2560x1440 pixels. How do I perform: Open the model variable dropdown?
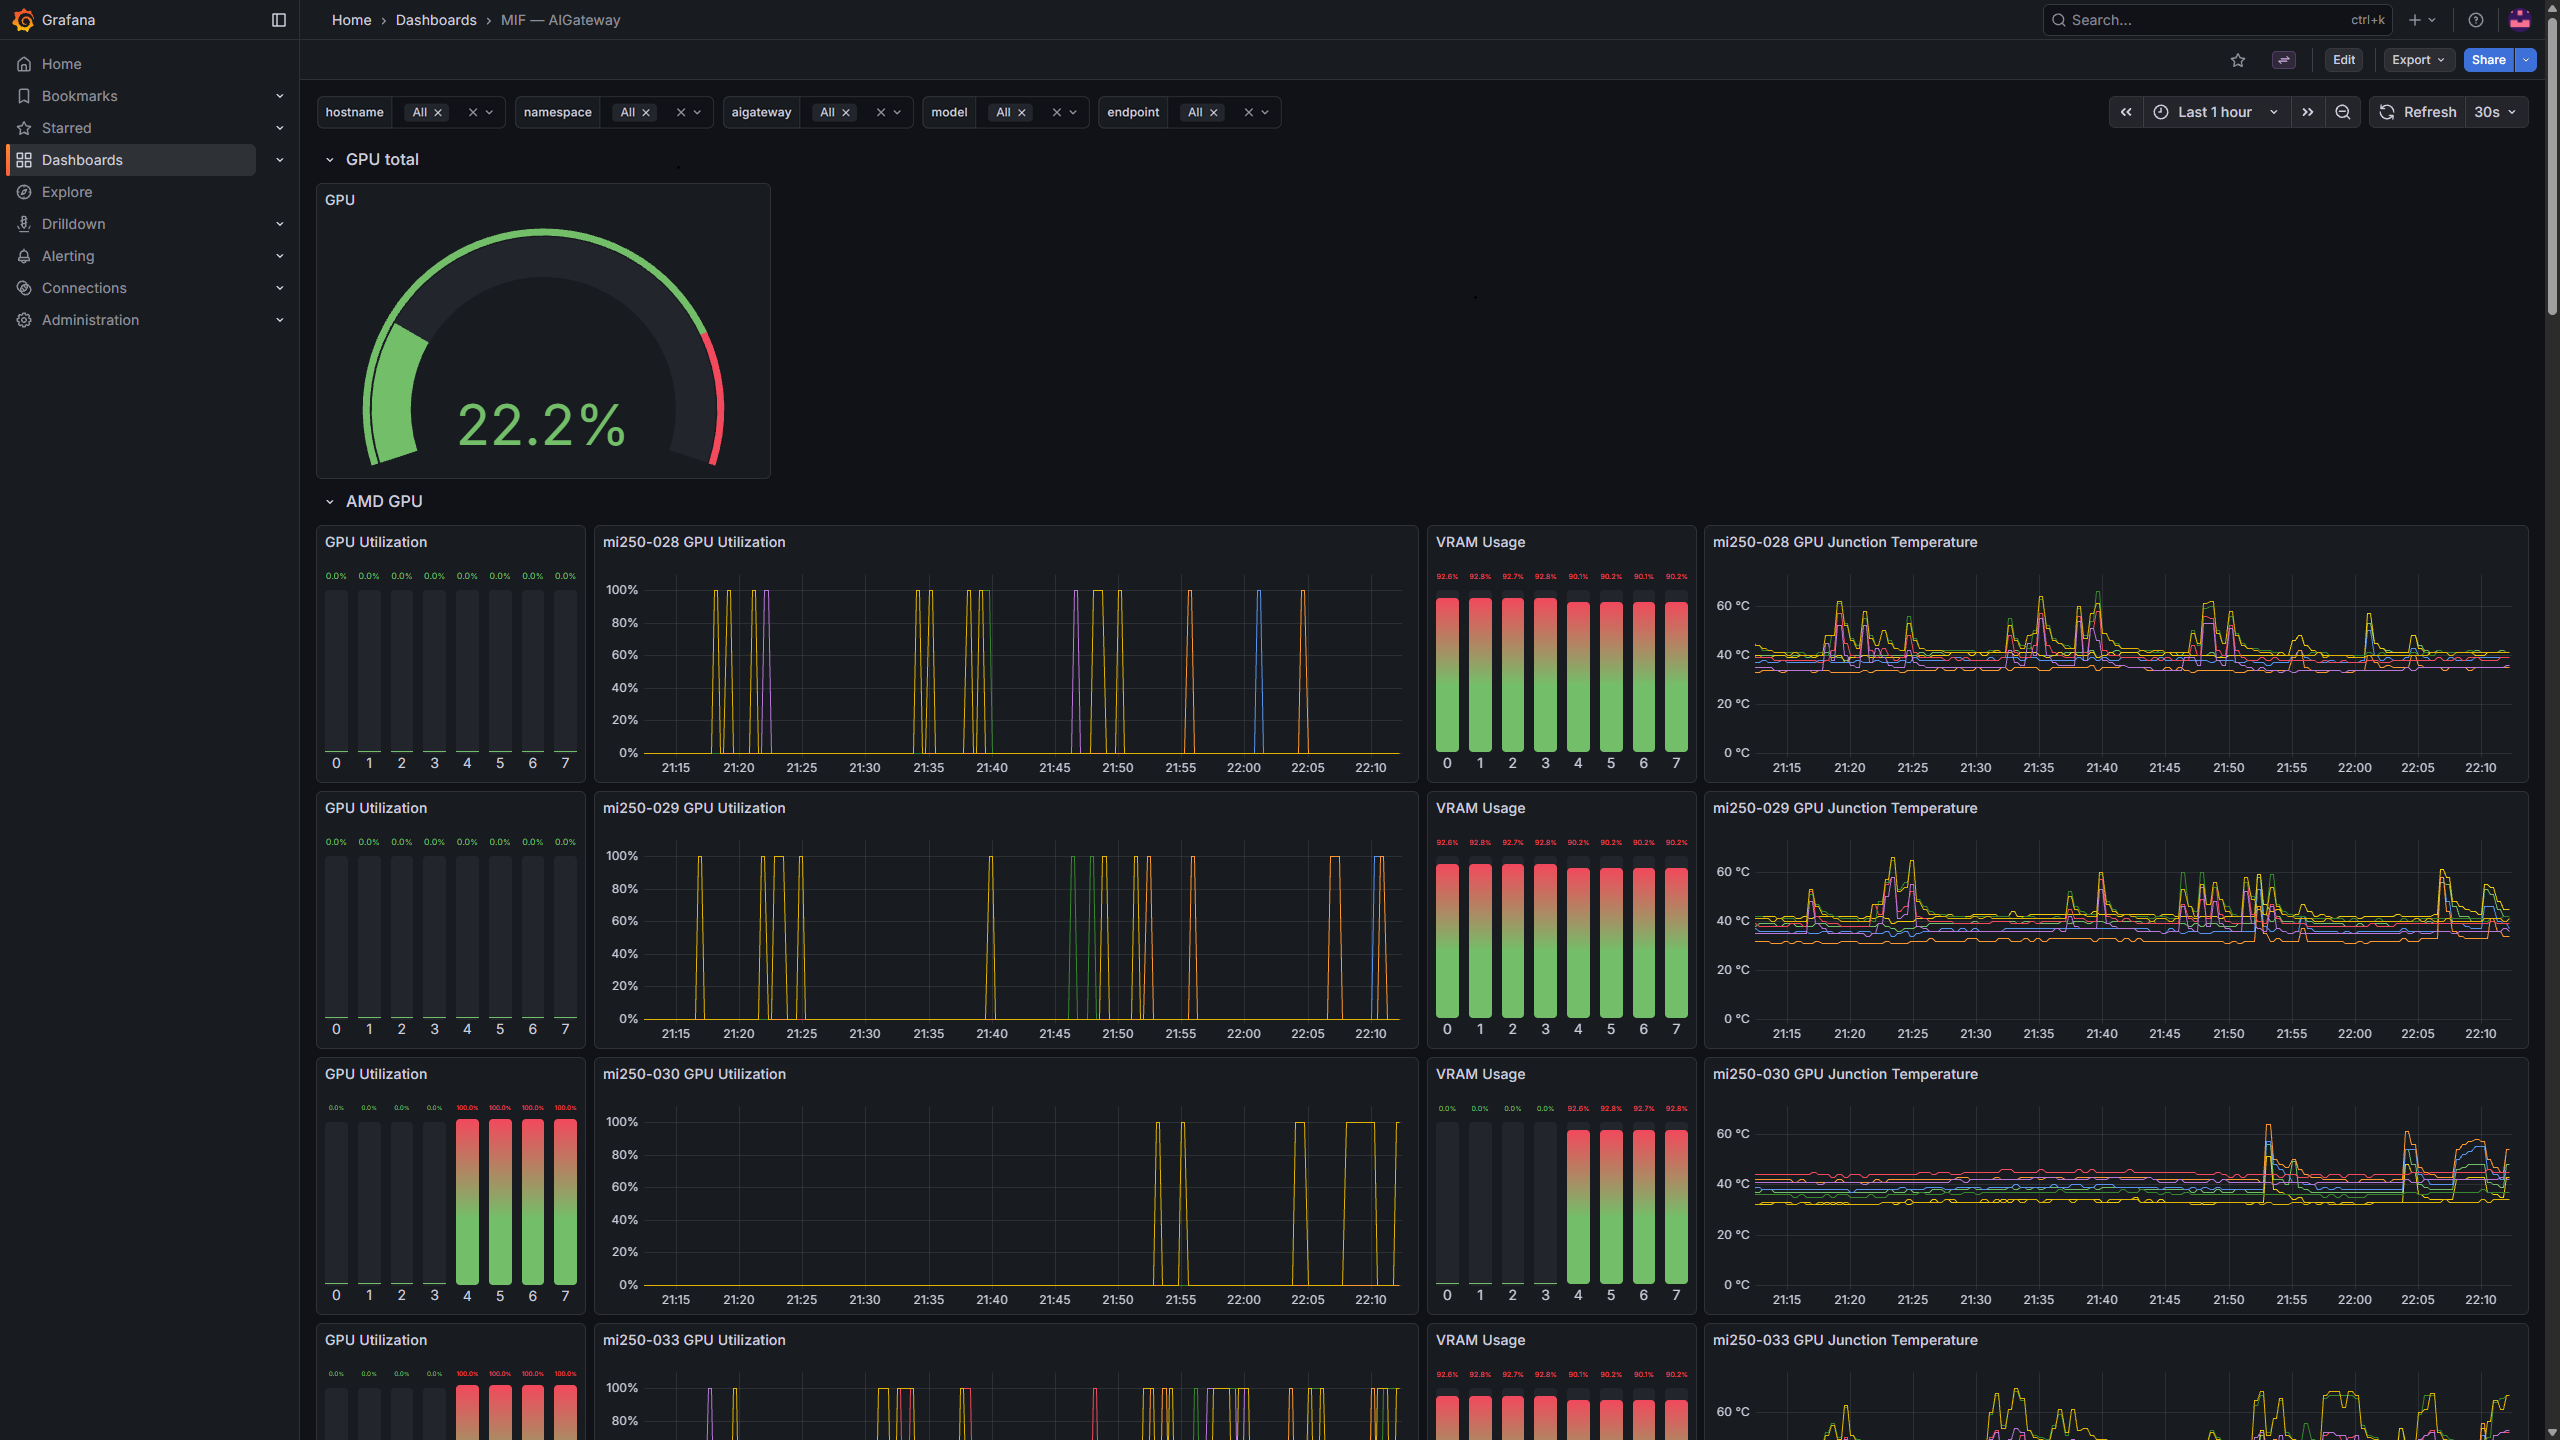1074,113
